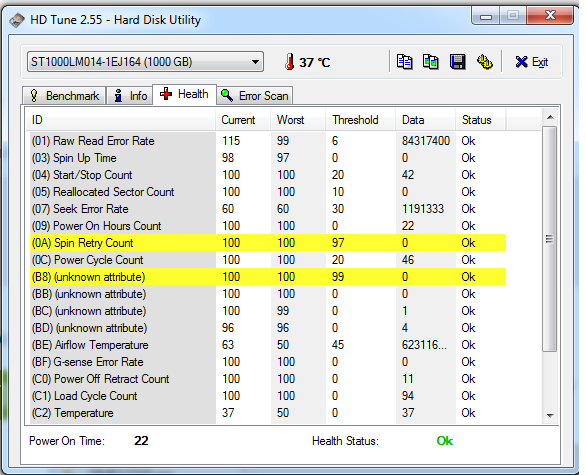Click the ID column header
Image resolution: width=586 pixels, height=475 pixels.
(120, 120)
